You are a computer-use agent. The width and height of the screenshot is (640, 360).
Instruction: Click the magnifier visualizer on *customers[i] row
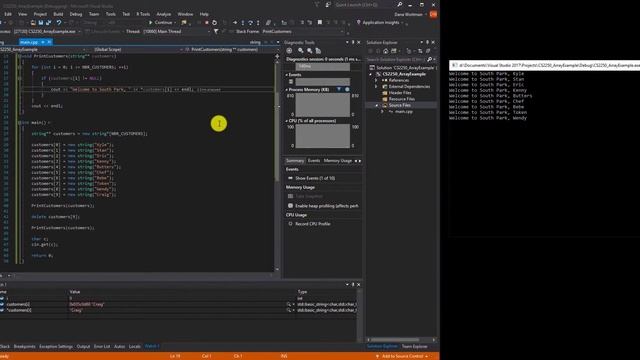pos(289,310)
